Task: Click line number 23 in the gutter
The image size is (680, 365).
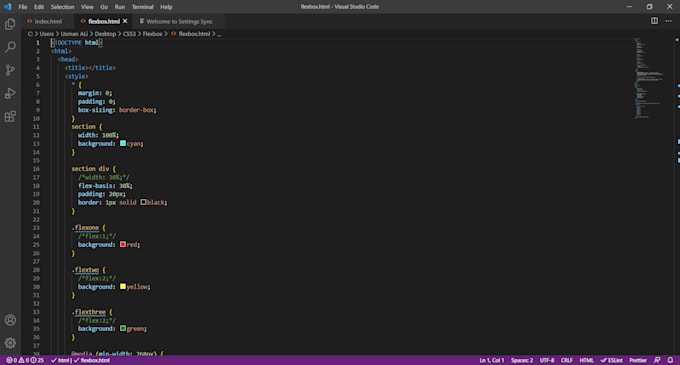Action: click(x=36, y=228)
